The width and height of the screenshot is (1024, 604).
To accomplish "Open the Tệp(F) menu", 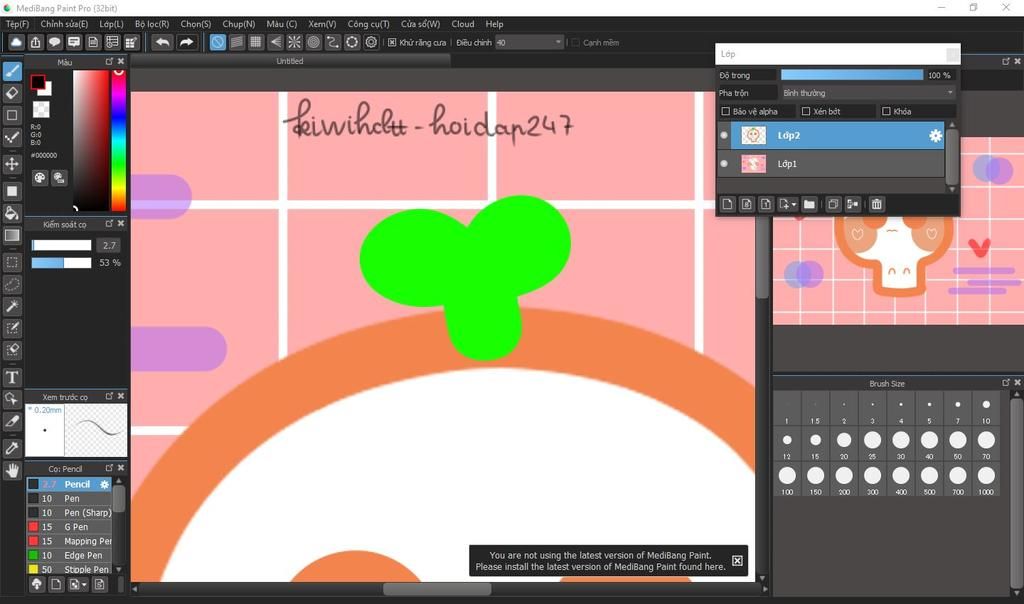I will (x=17, y=24).
